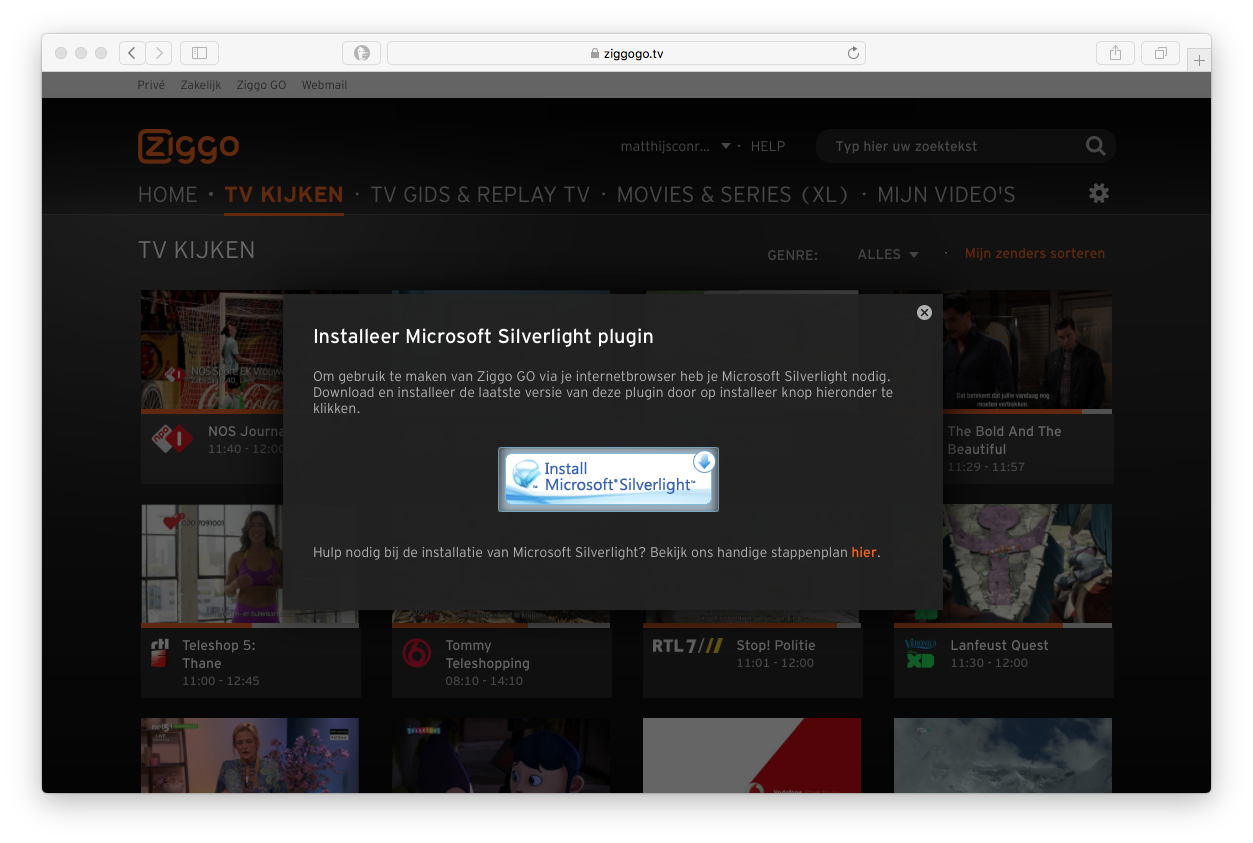Click the Safari share icon

tap(1115, 53)
